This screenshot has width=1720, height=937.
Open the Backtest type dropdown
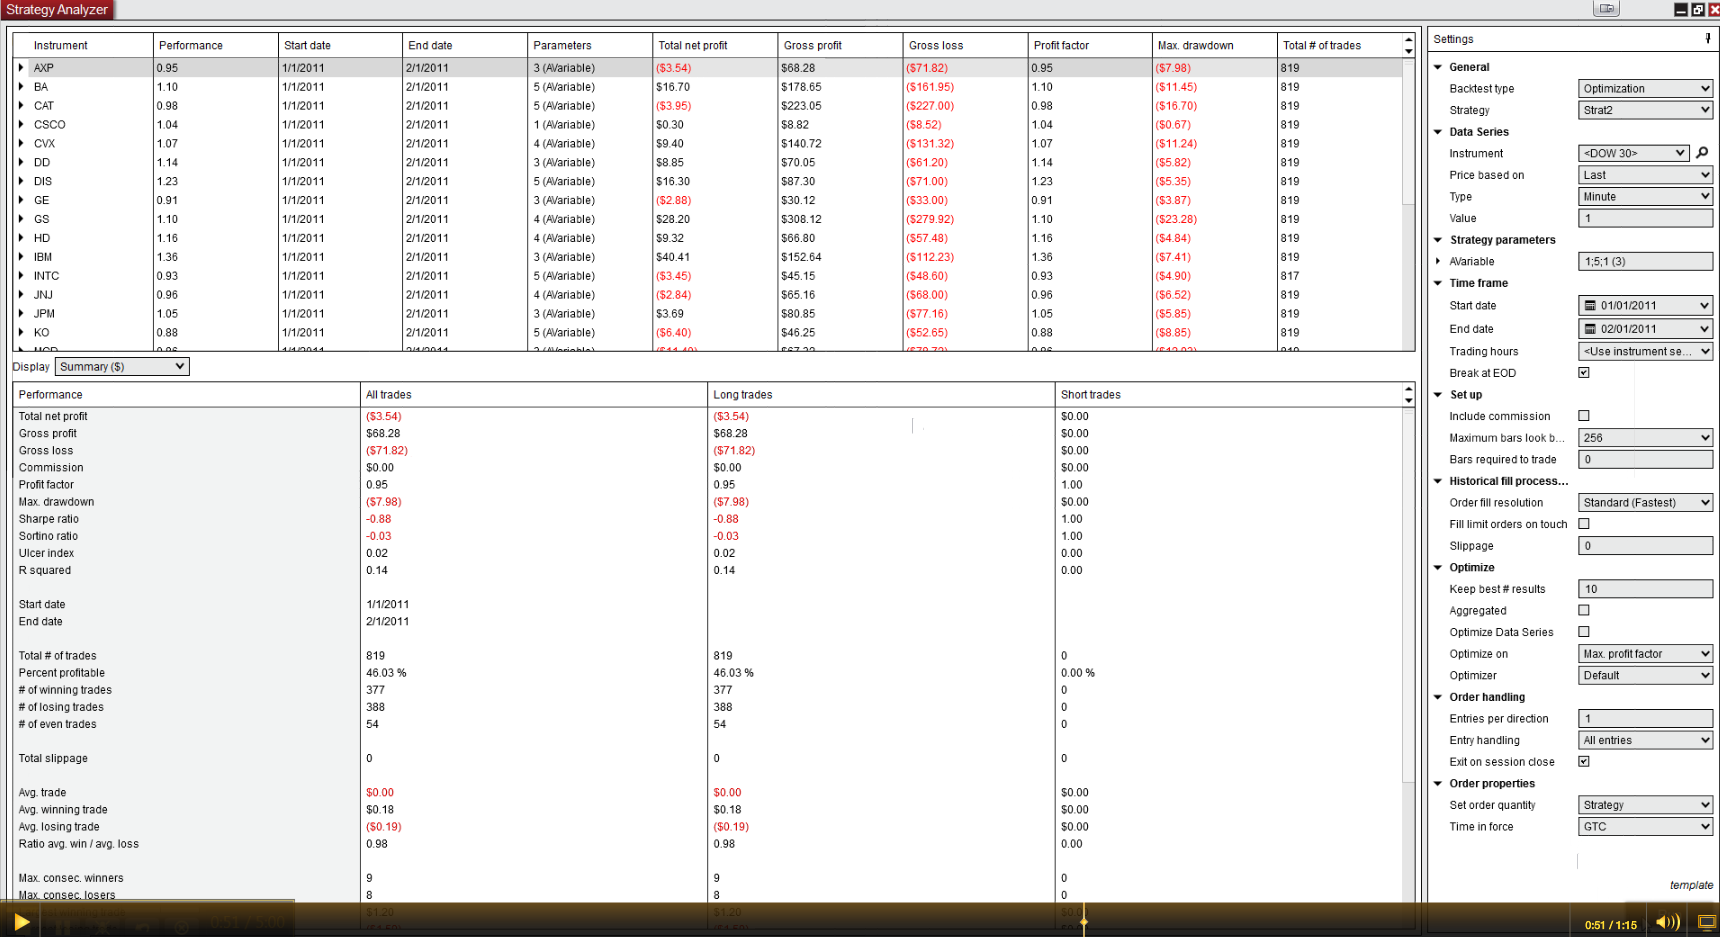[1645, 89]
